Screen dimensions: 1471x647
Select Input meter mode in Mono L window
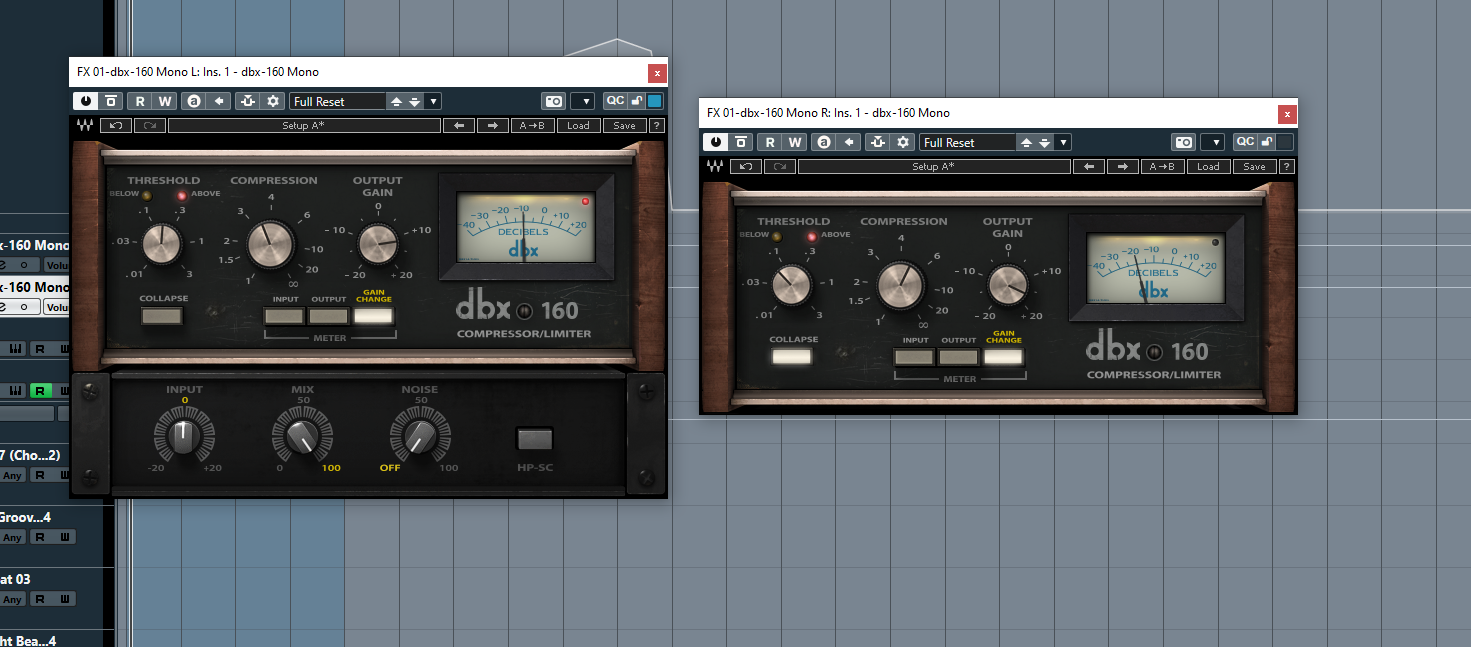coord(284,316)
